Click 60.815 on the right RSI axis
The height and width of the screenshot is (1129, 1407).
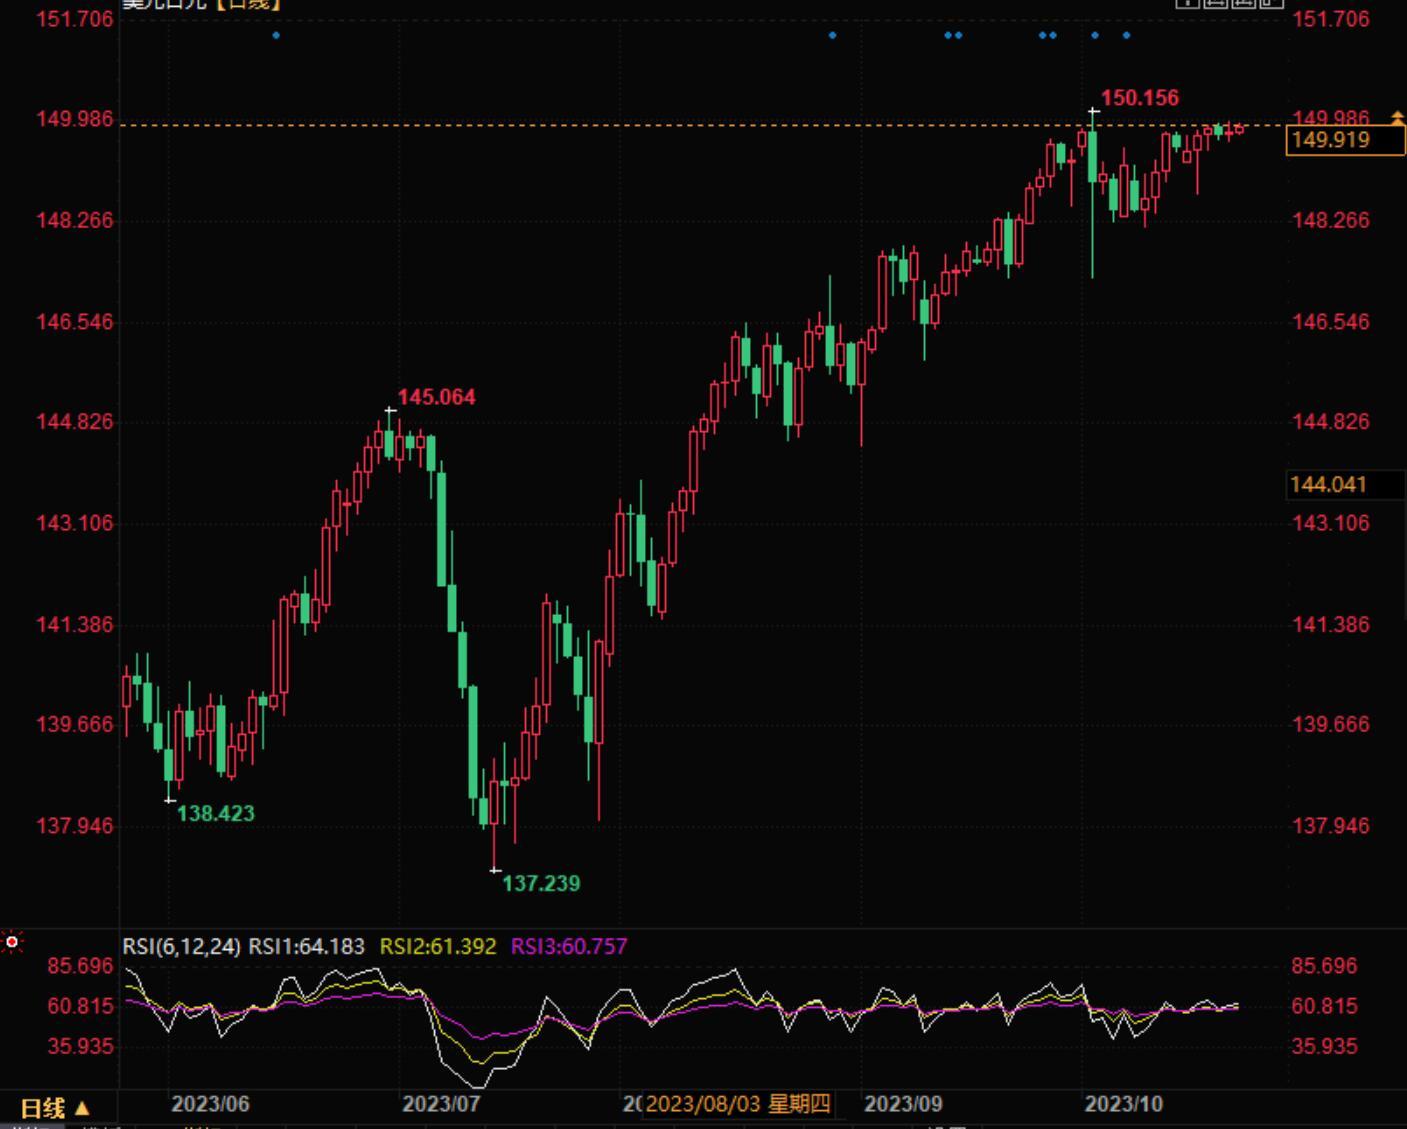point(1325,1006)
